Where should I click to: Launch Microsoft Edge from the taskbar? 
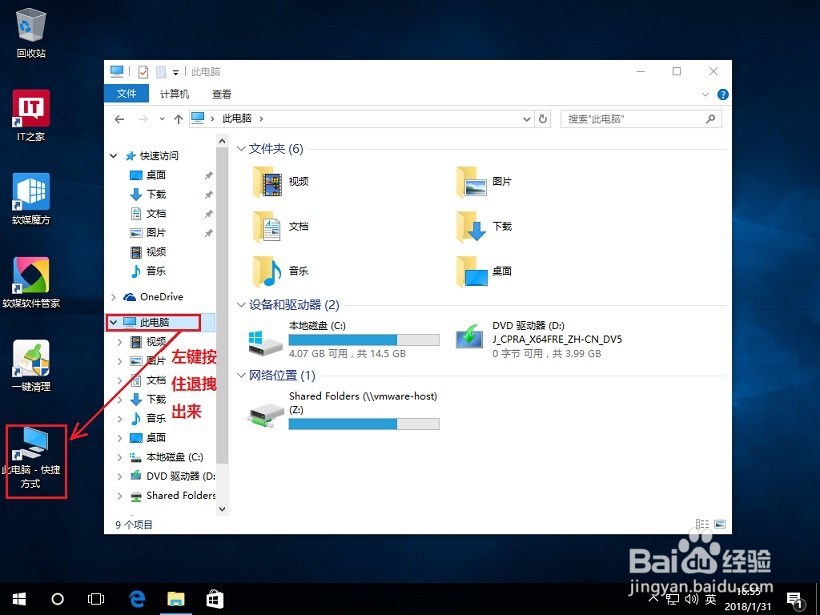137,599
